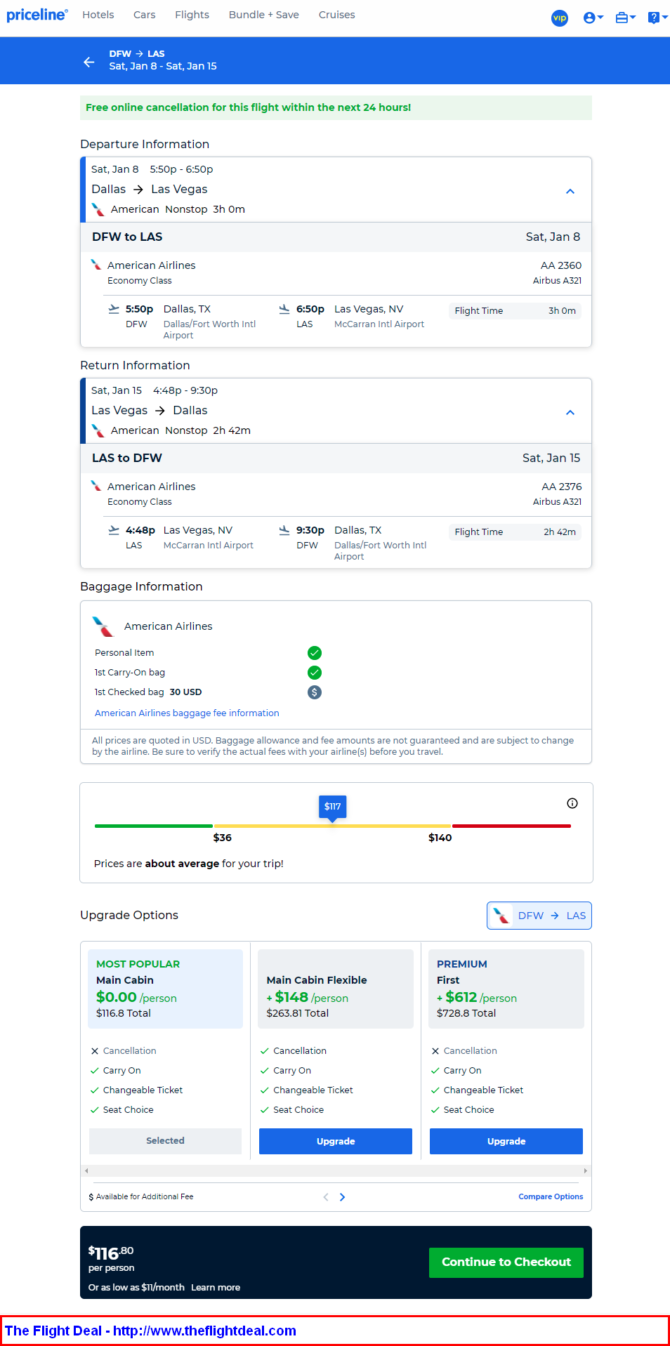The width and height of the screenshot is (670, 1346).
Task: Click the X Cancellation icon under First
Action: [435, 1051]
